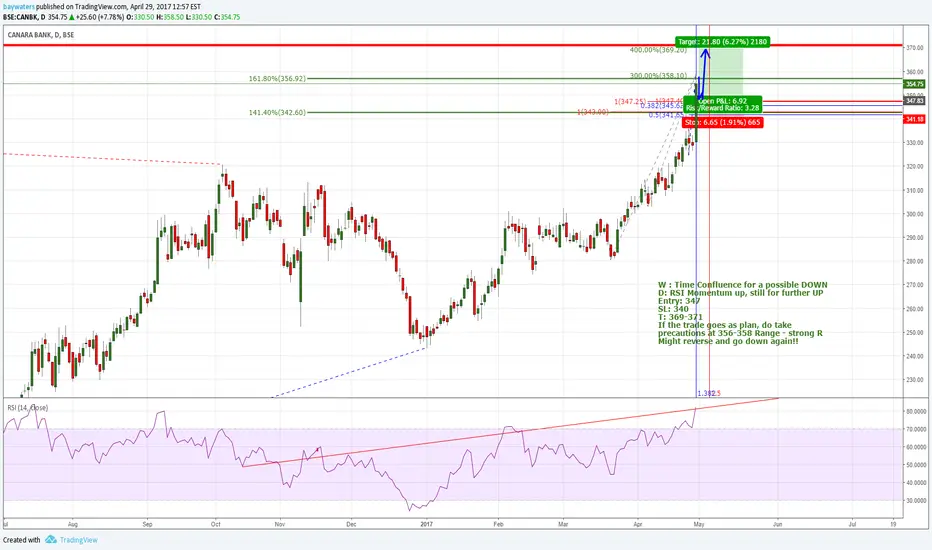Click the red Stop 6.65 (1.91%) label
This screenshot has width=932, height=550.
(722, 122)
